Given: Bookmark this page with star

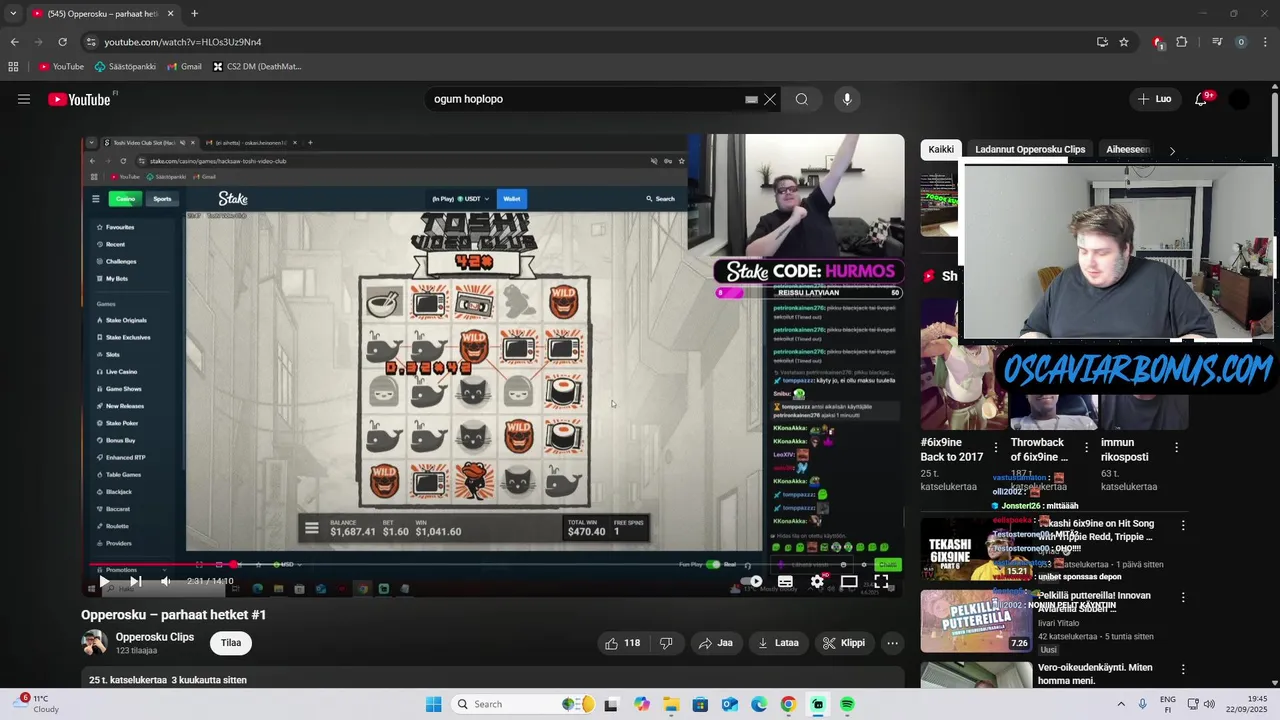Looking at the screenshot, I should 1124,42.
